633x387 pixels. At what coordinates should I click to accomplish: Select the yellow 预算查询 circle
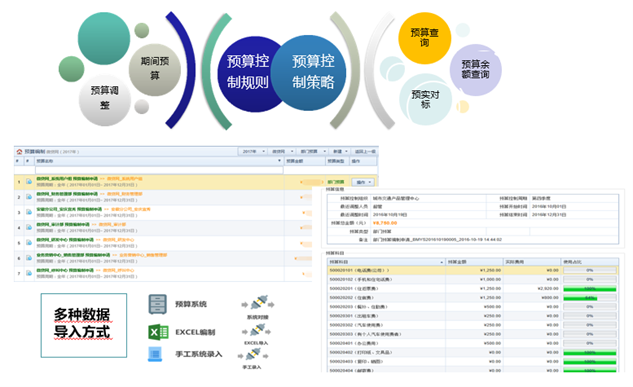point(424,38)
